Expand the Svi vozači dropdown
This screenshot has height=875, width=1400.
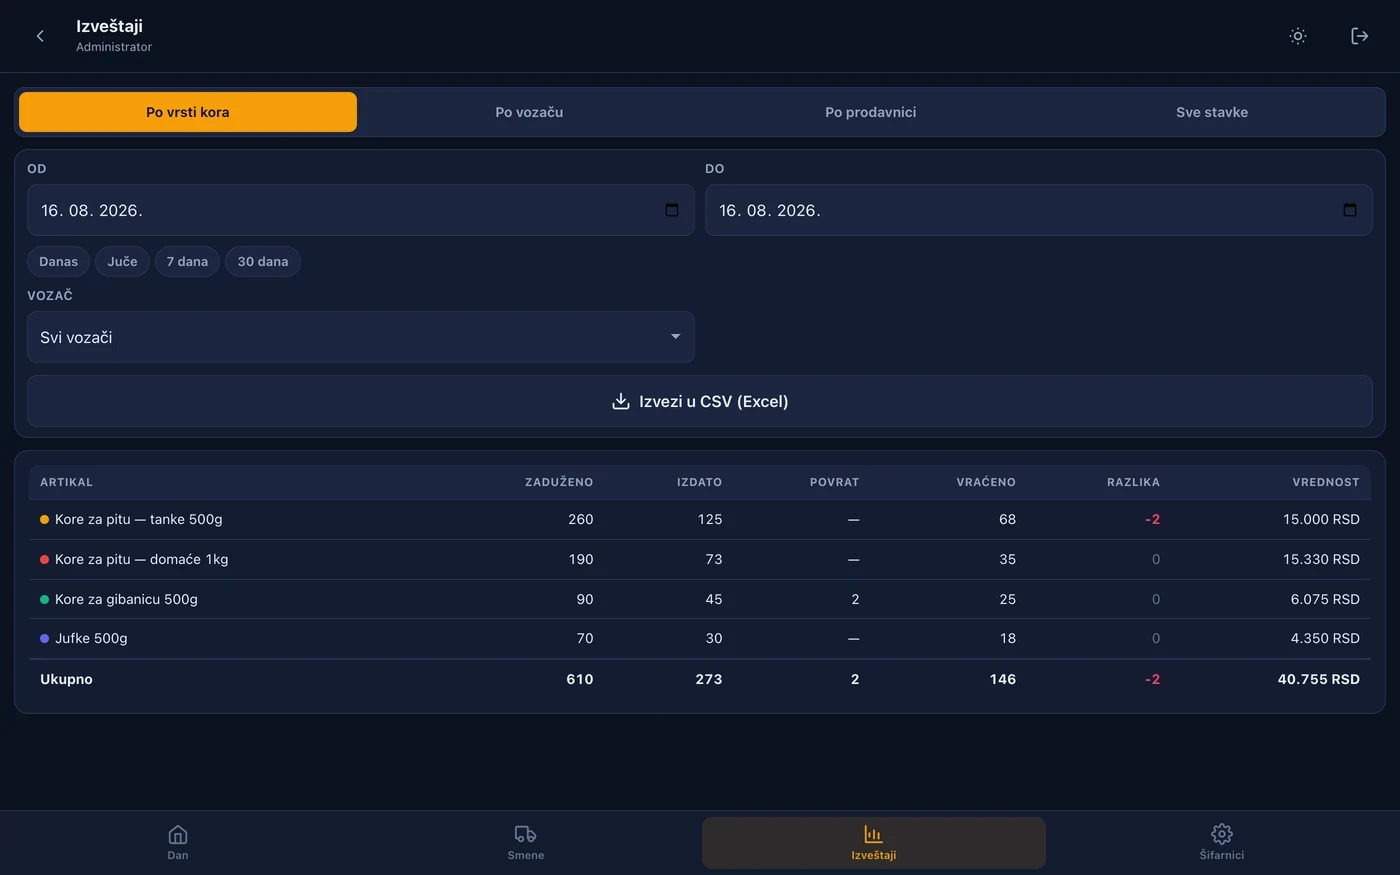(361, 337)
